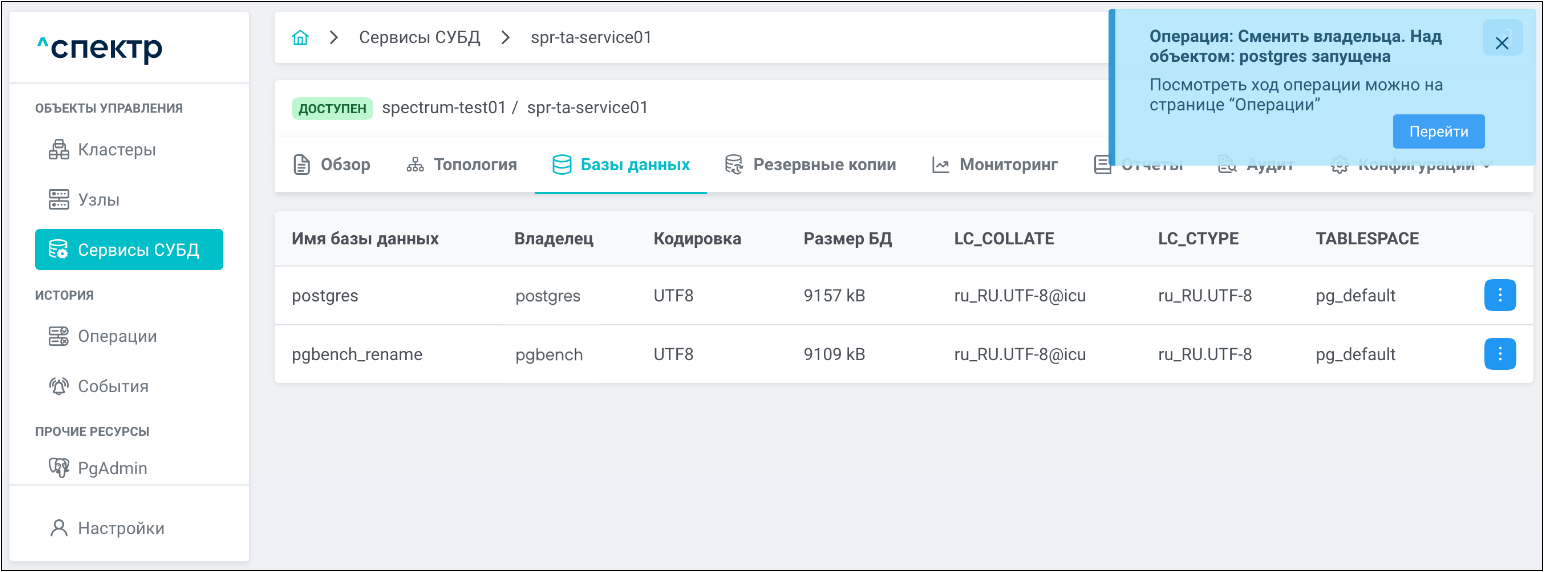Switch to the Топология tab
The width and height of the screenshot is (1544, 572).
(462, 165)
